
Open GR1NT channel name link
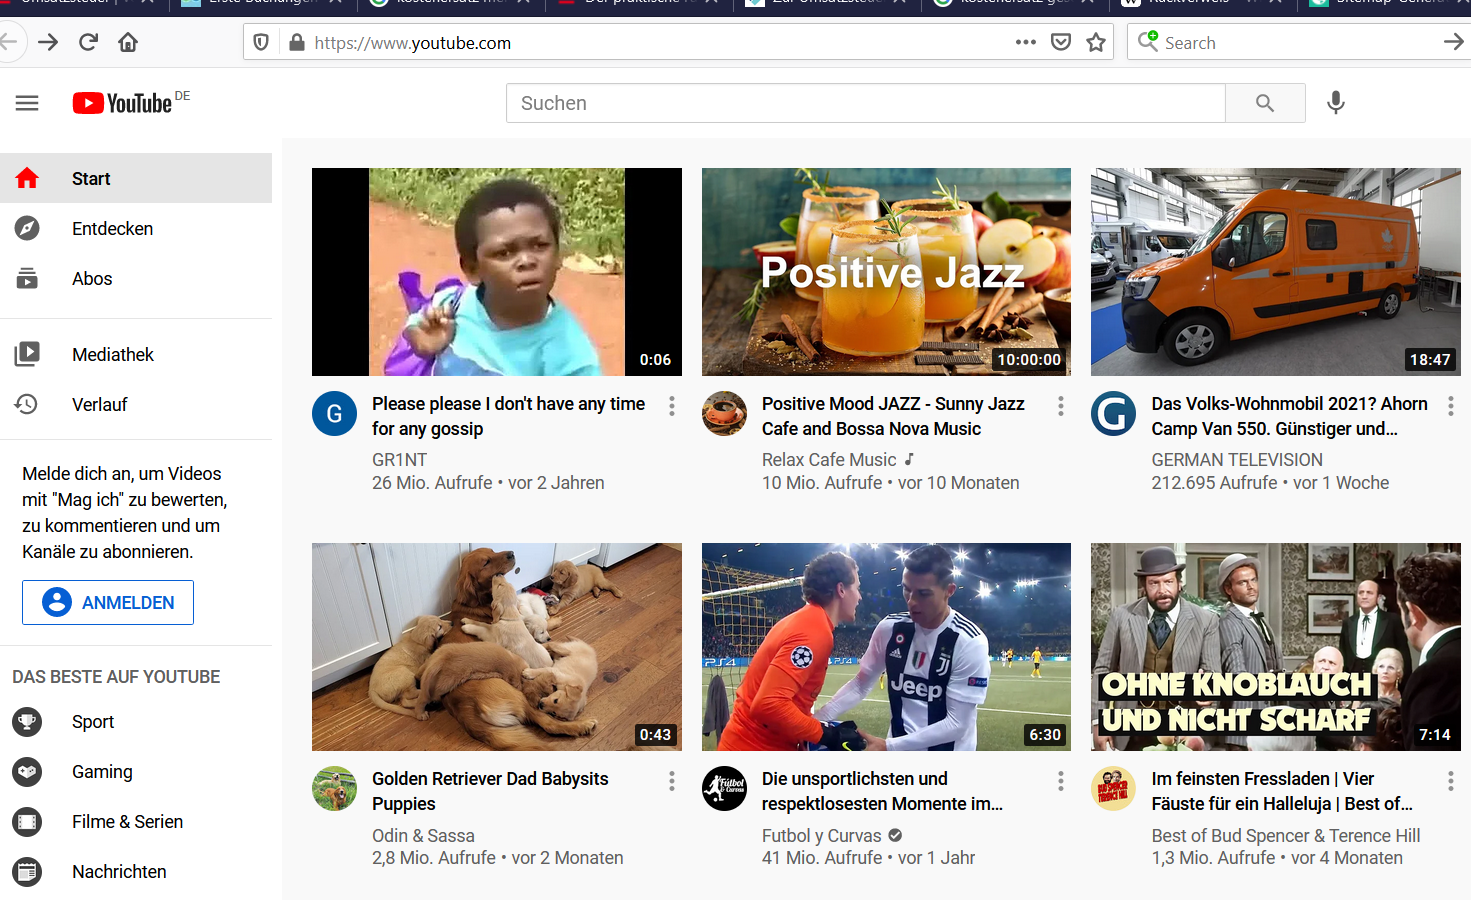point(399,459)
